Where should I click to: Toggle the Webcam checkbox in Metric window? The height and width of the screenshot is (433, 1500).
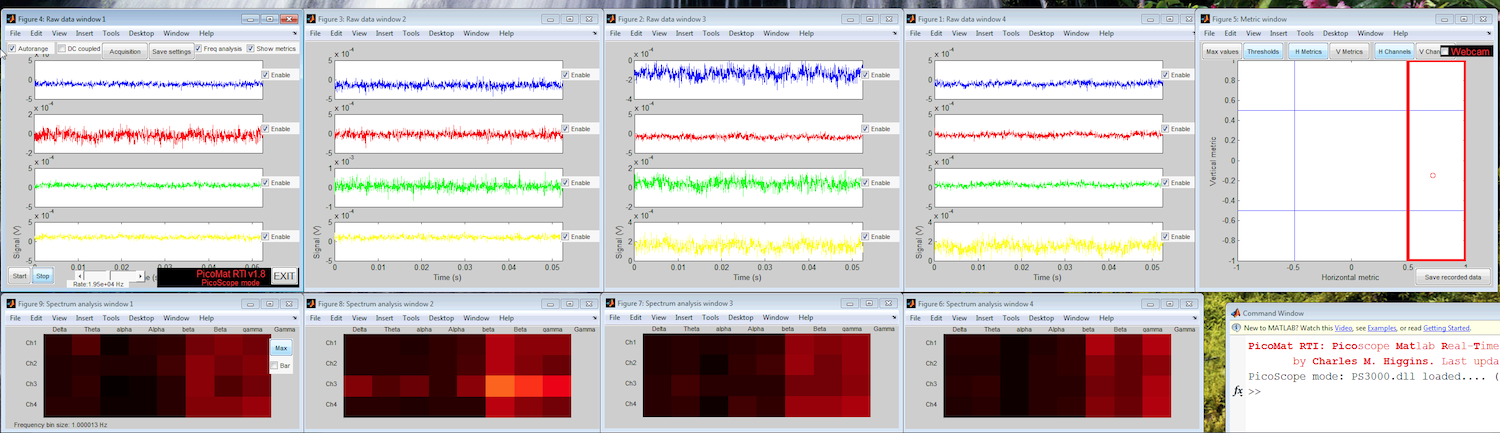(1444, 50)
